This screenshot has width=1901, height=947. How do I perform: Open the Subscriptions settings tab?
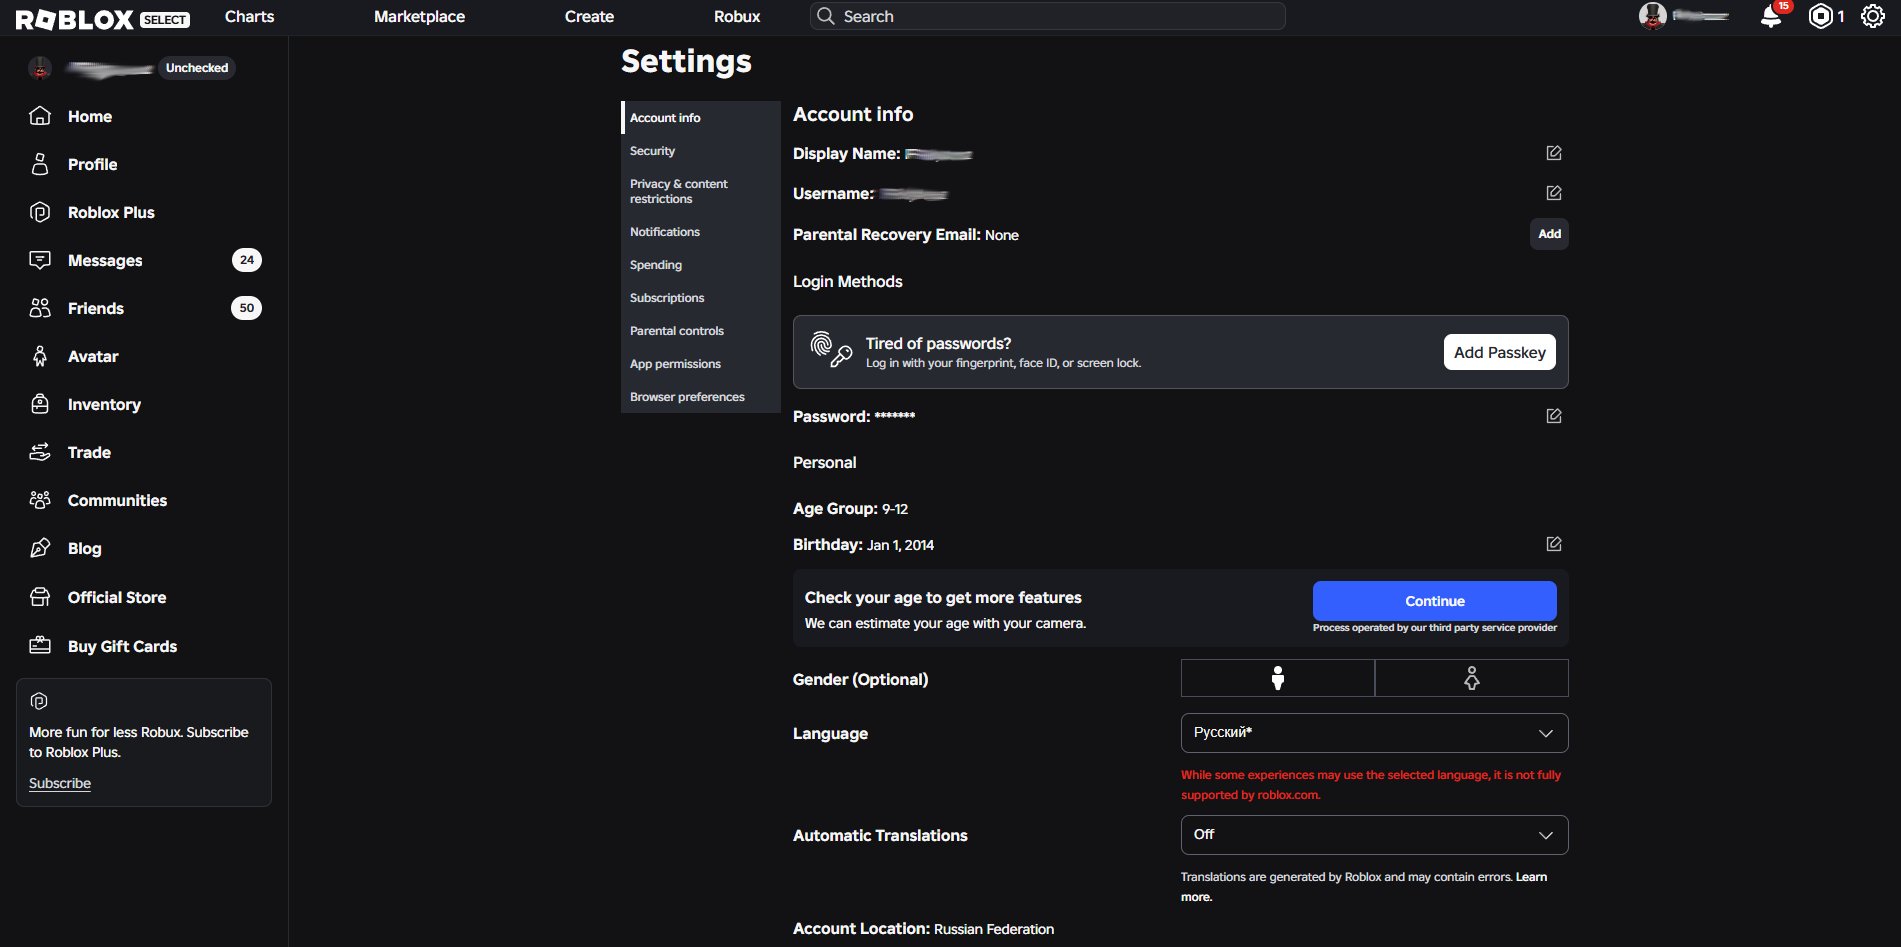pos(700,298)
